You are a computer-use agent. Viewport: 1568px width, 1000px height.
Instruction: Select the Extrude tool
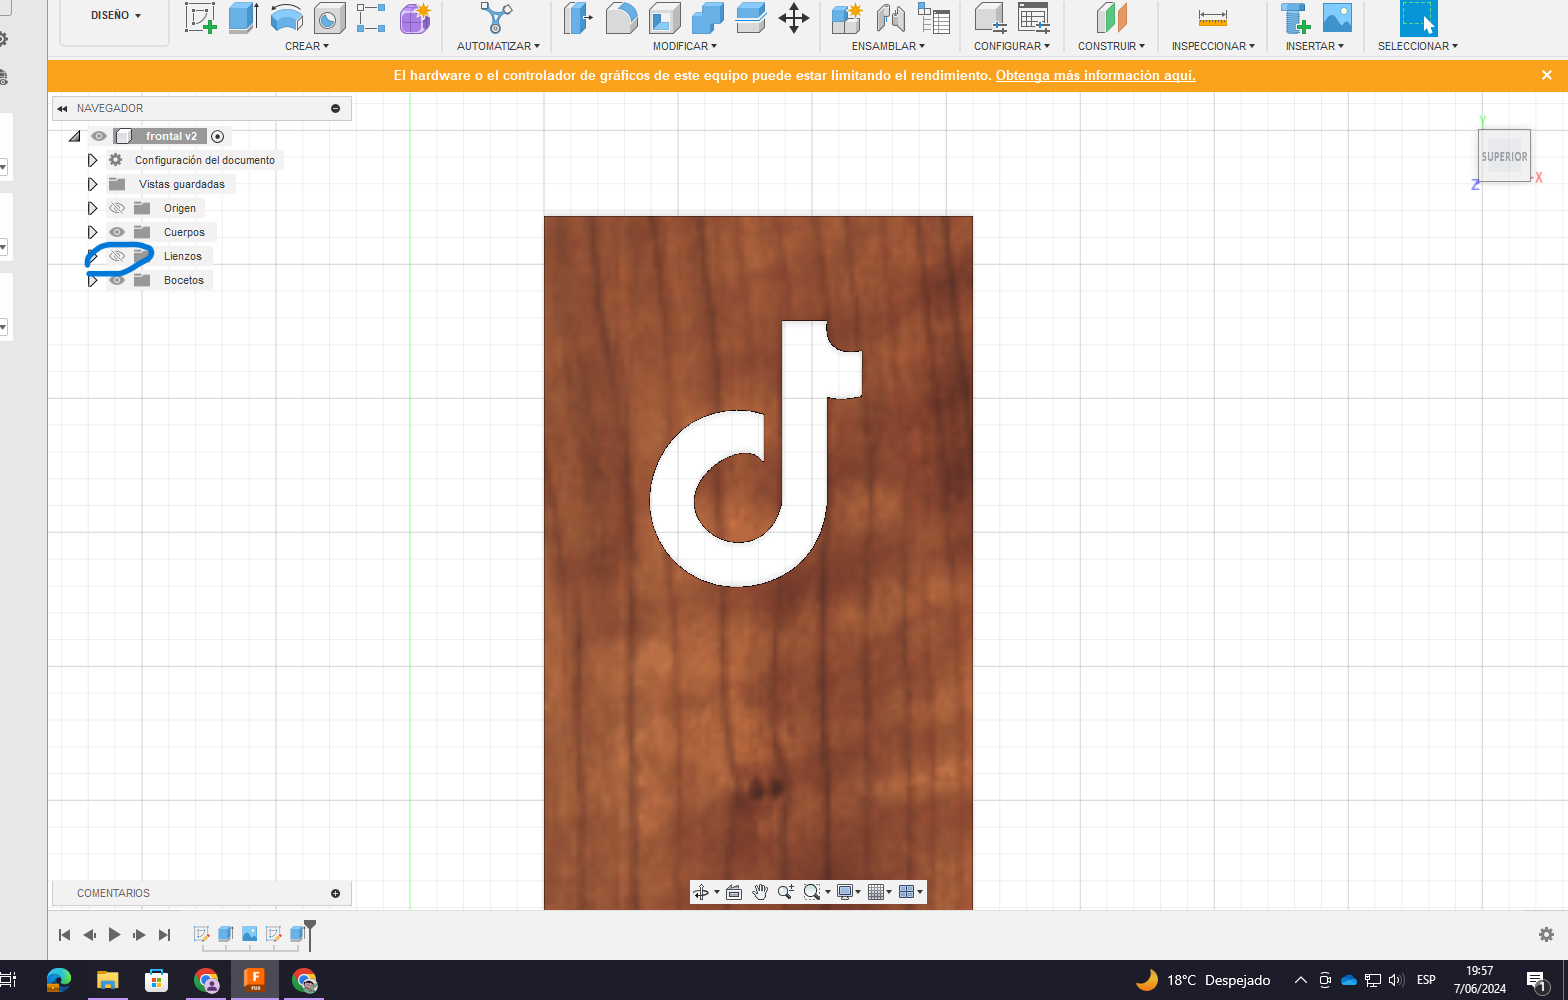click(x=243, y=18)
